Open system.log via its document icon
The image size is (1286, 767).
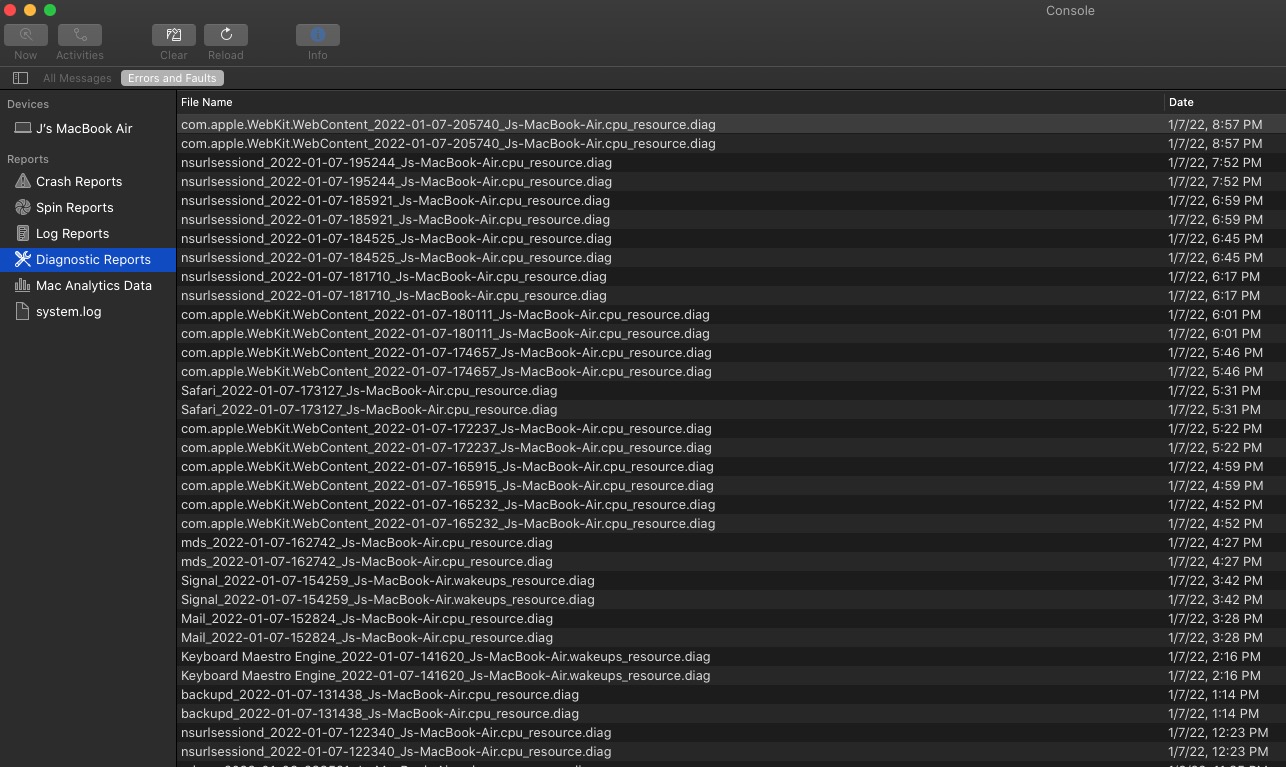click(21, 311)
